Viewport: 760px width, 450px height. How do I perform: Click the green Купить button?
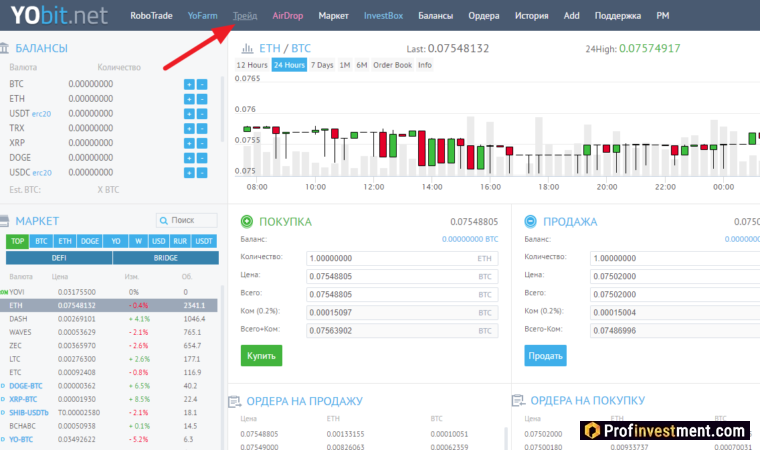coord(261,355)
